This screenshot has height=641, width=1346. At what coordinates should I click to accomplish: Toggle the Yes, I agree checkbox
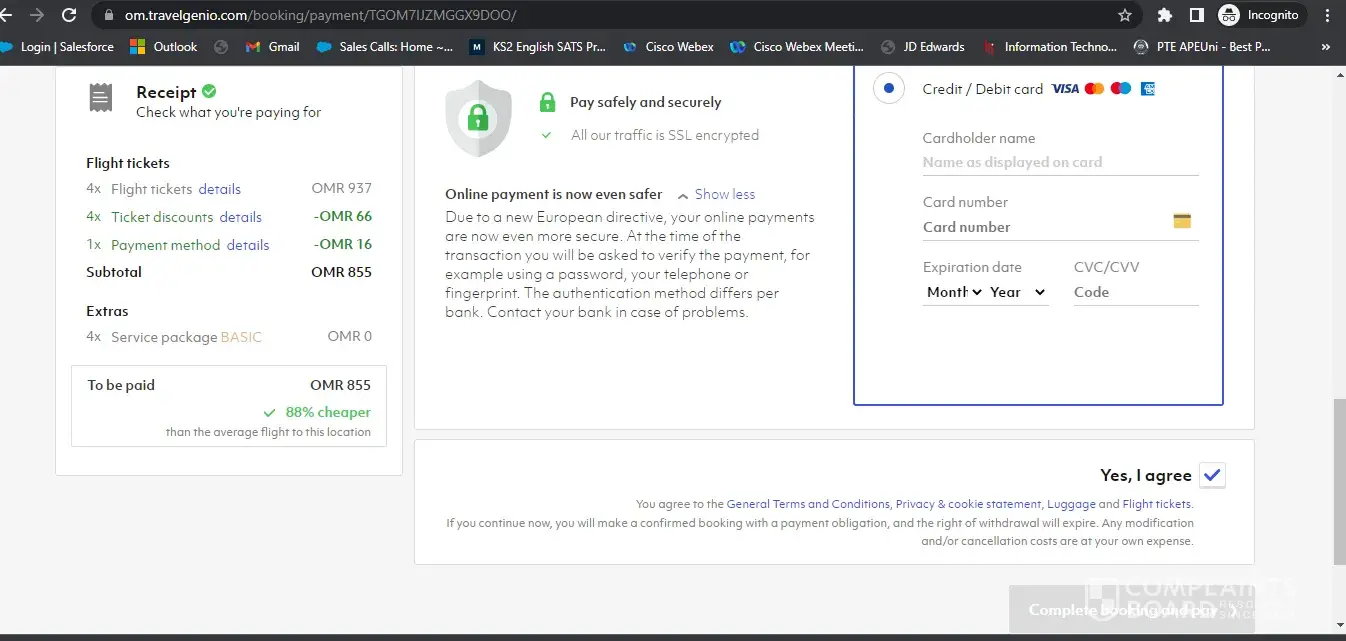pos(1212,475)
